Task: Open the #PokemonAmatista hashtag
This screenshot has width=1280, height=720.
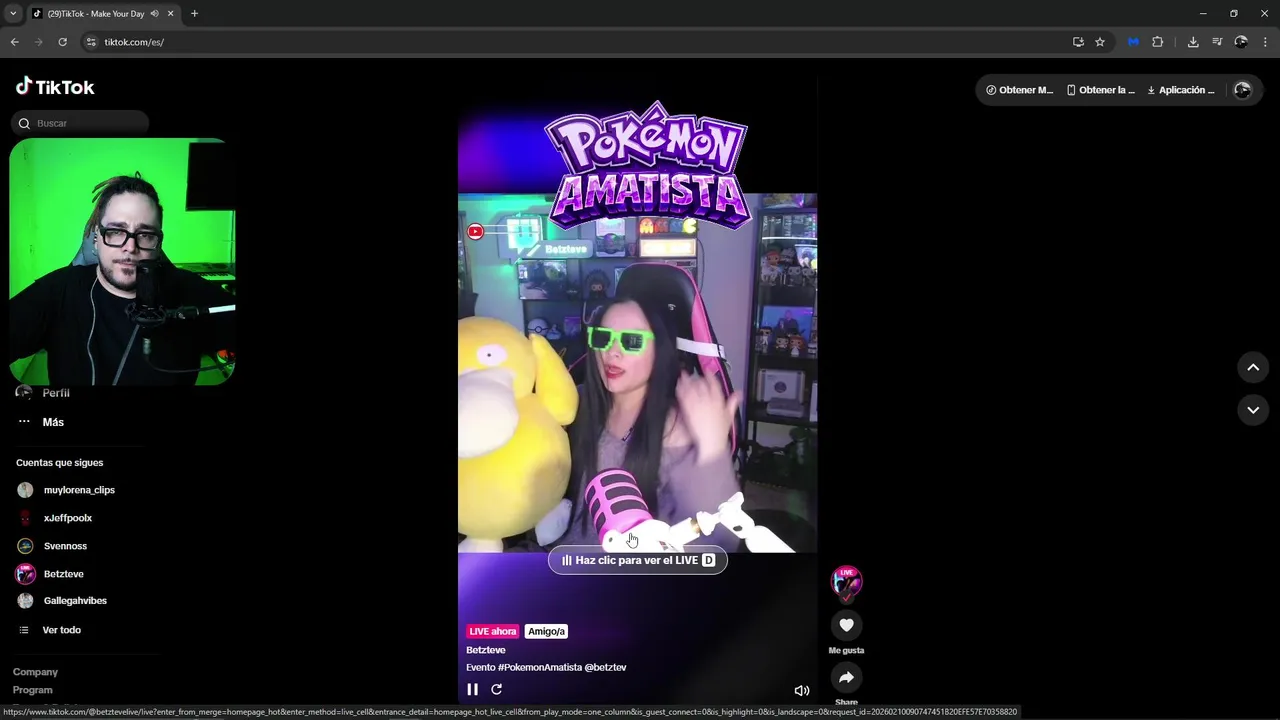Action: tap(540, 667)
